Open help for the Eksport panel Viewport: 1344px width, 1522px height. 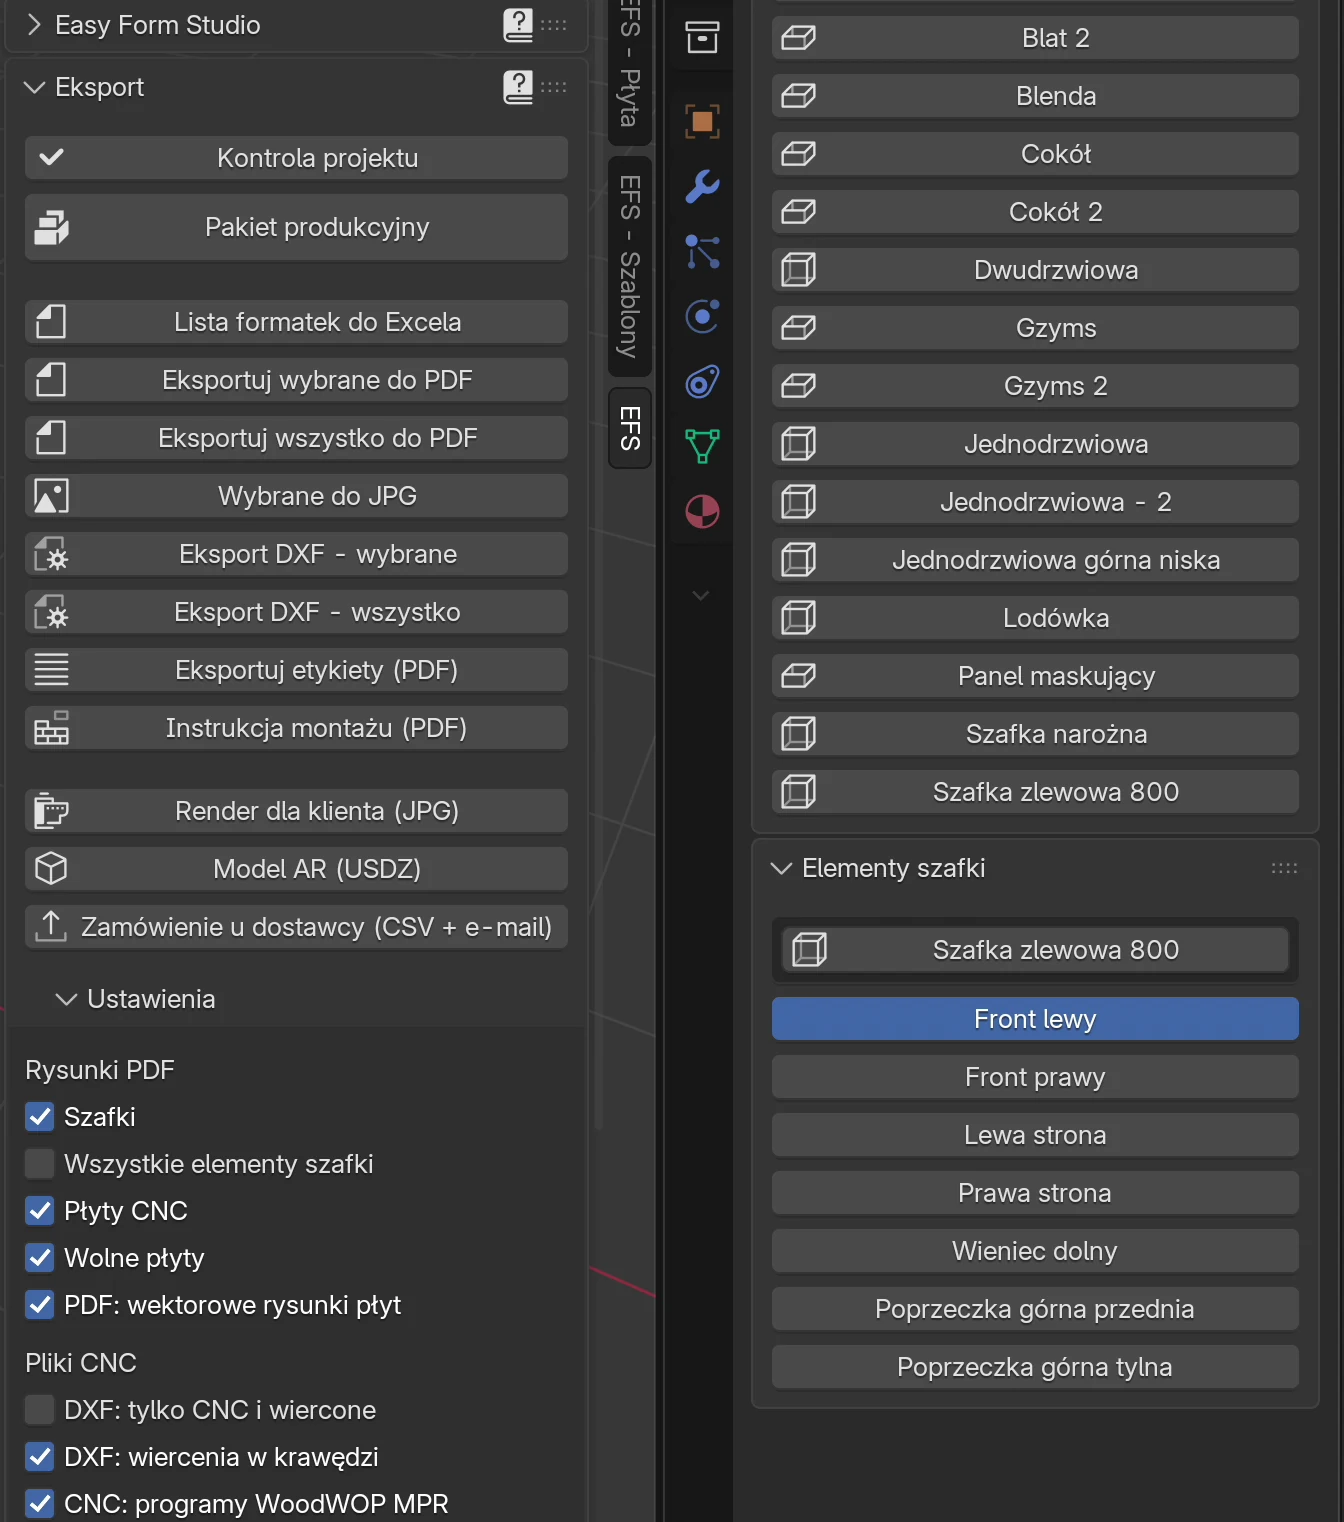(x=518, y=87)
